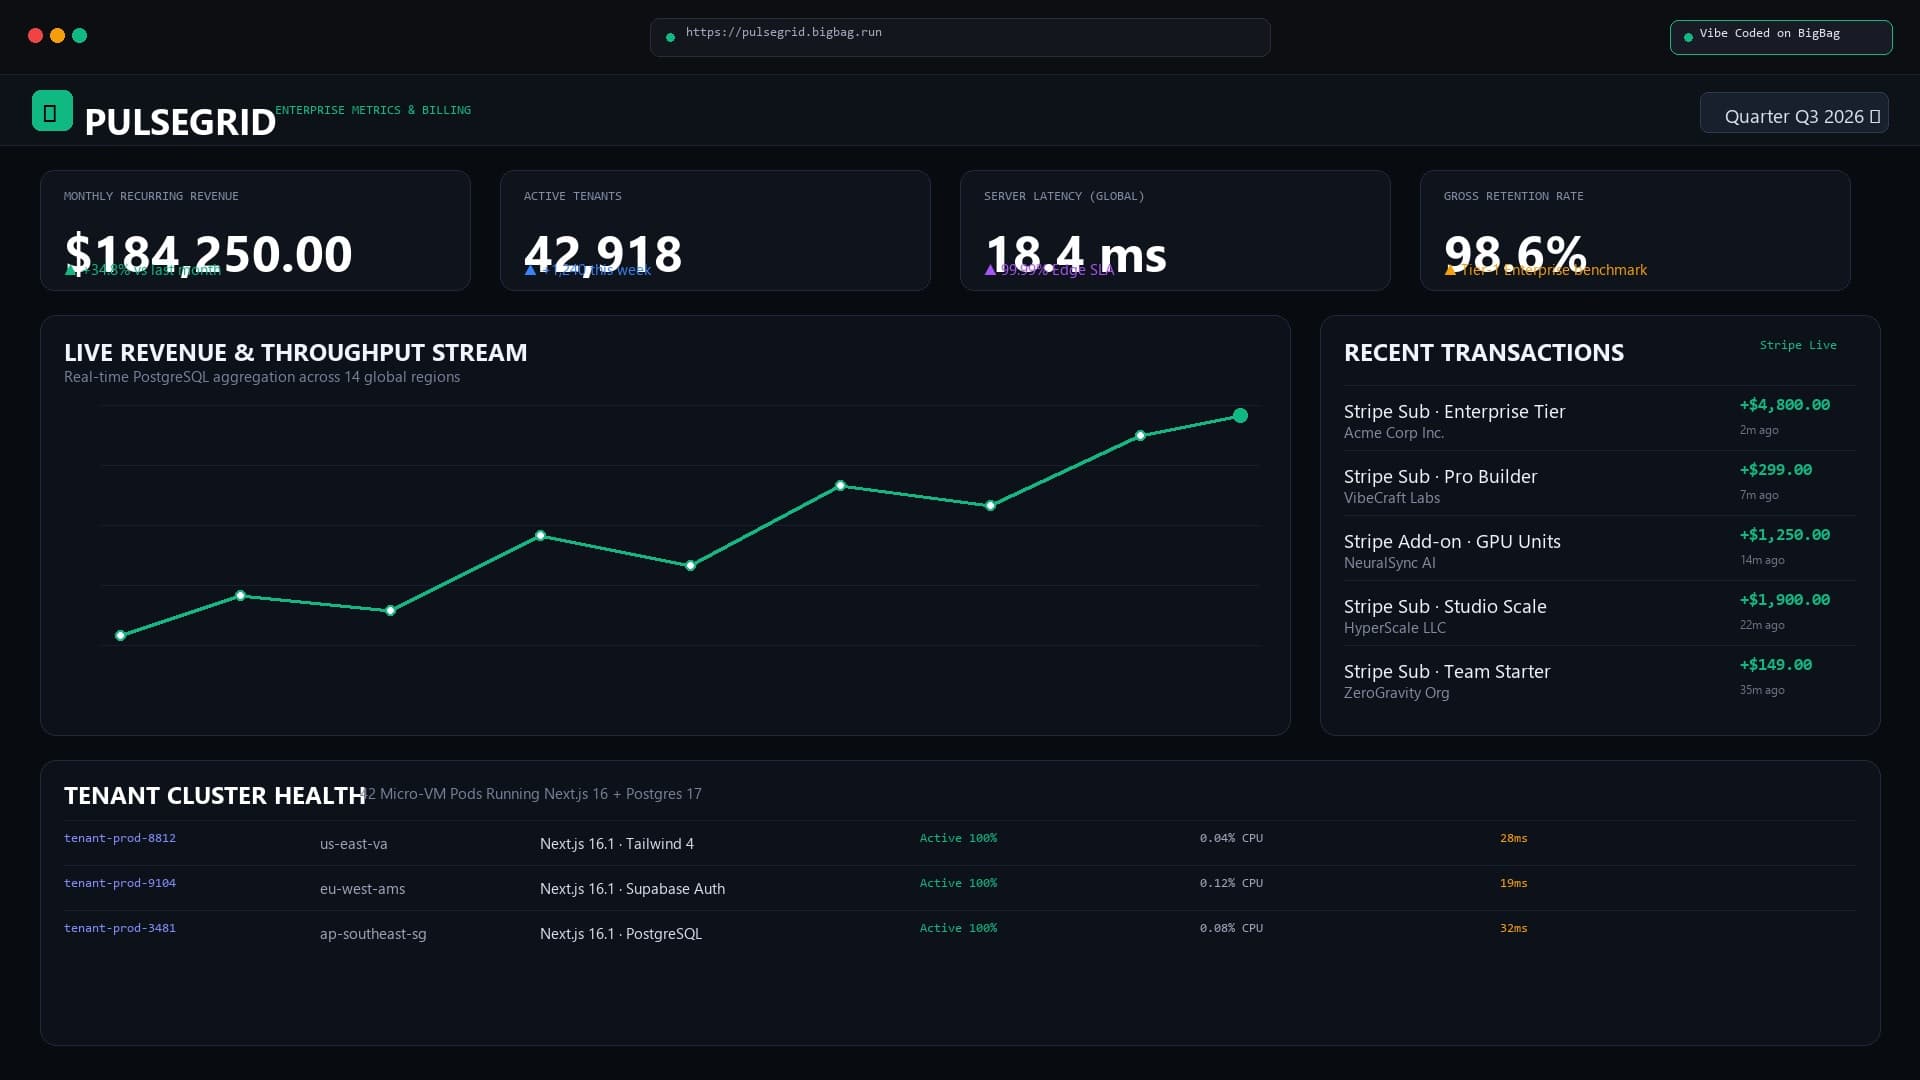The image size is (1920, 1080).
Task: Click the pulsegrid.bigbag.run address bar
Action: tap(960, 37)
